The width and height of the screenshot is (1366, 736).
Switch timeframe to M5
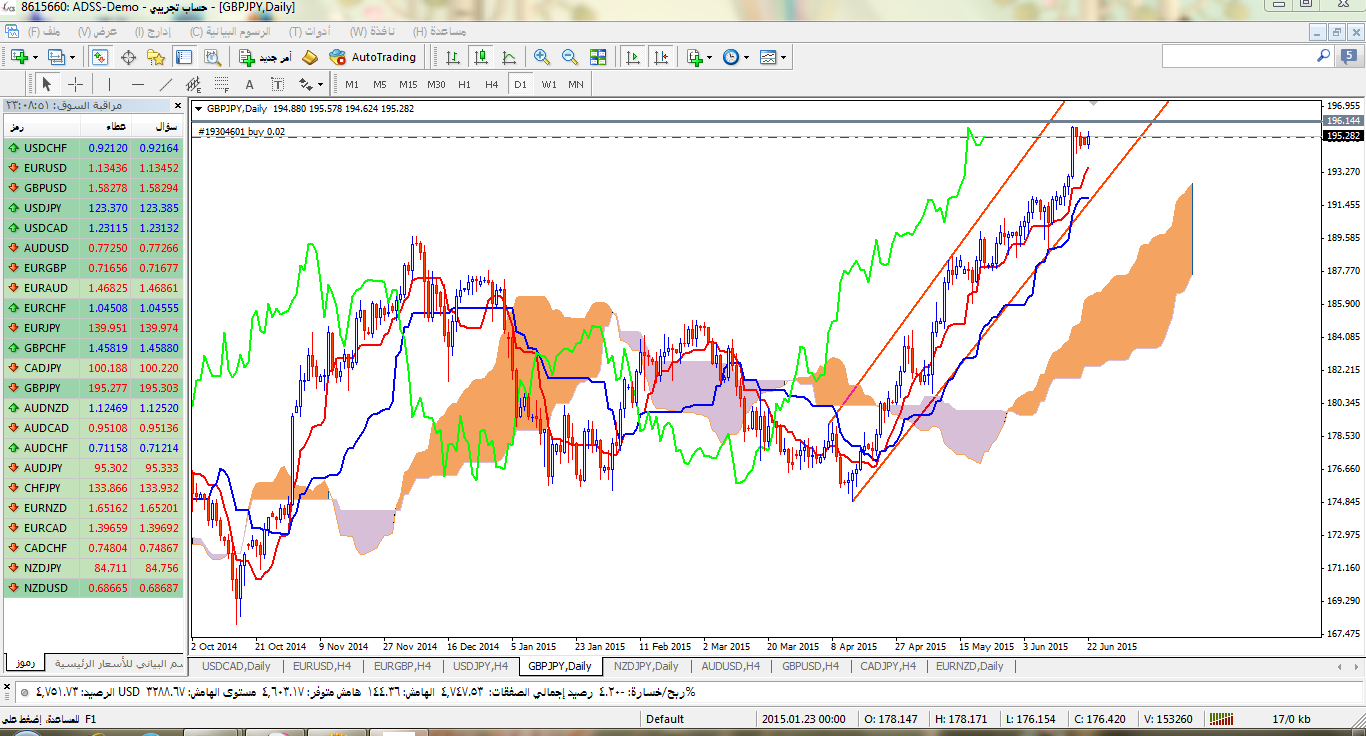pos(380,84)
